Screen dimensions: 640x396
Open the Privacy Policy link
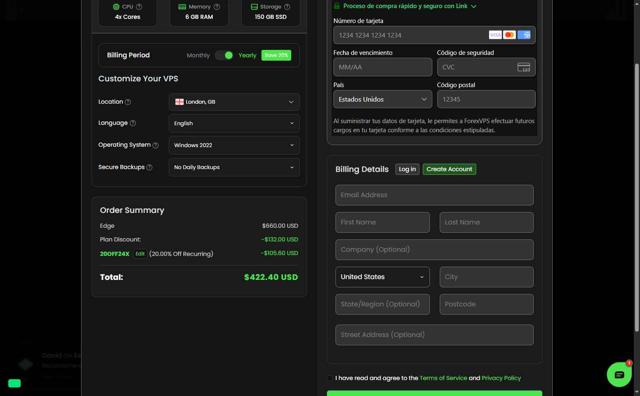(x=501, y=378)
